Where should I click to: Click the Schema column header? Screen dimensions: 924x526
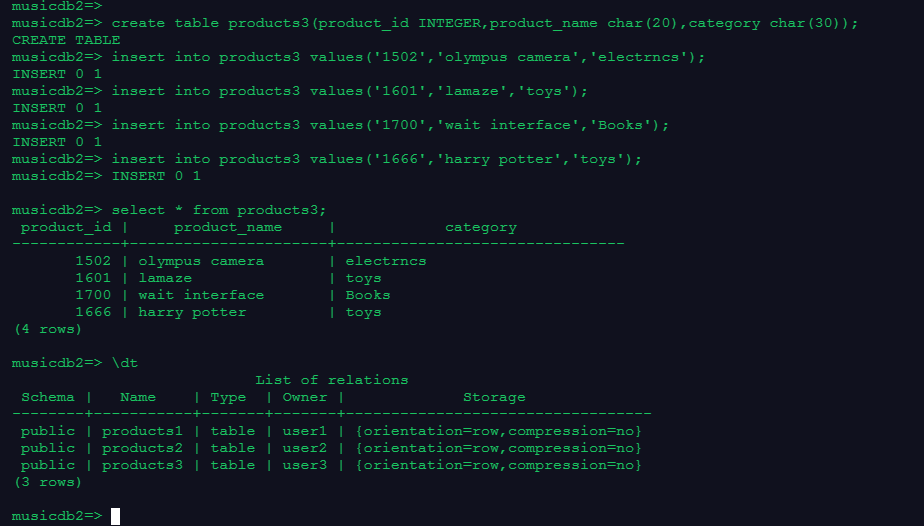point(48,397)
